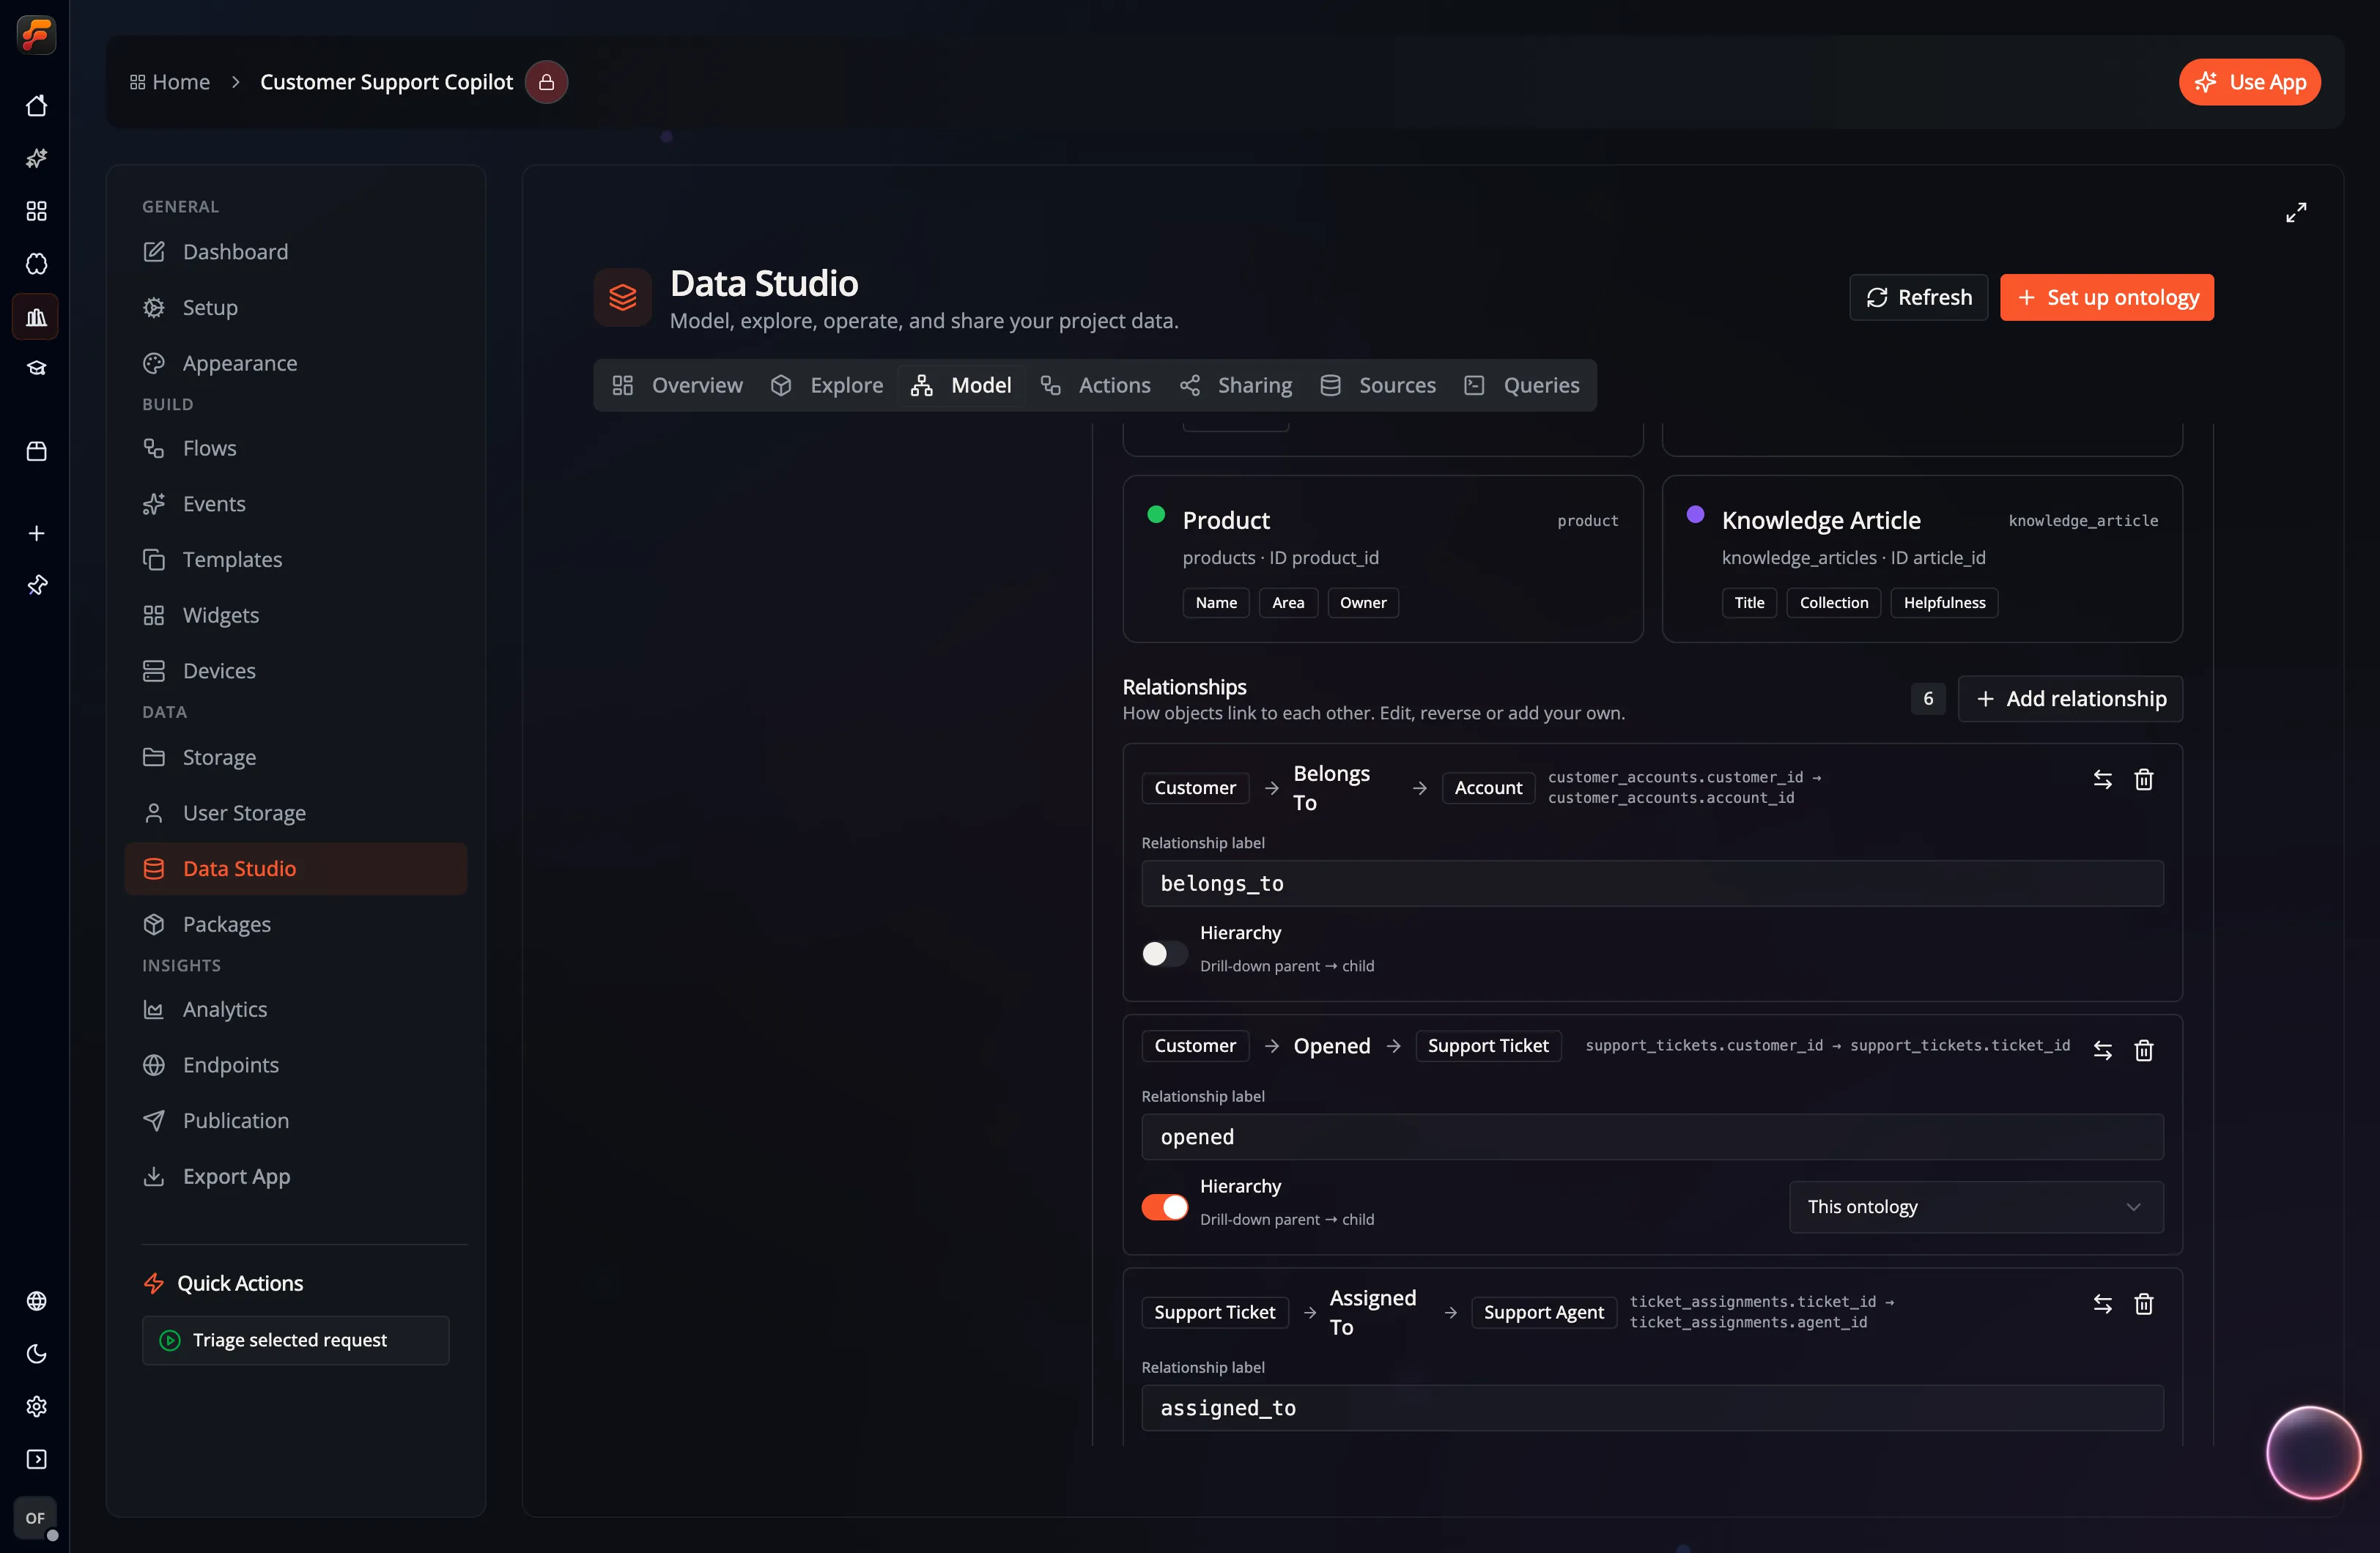
Task: Click the pin icon in left rail
Action: (x=36, y=585)
